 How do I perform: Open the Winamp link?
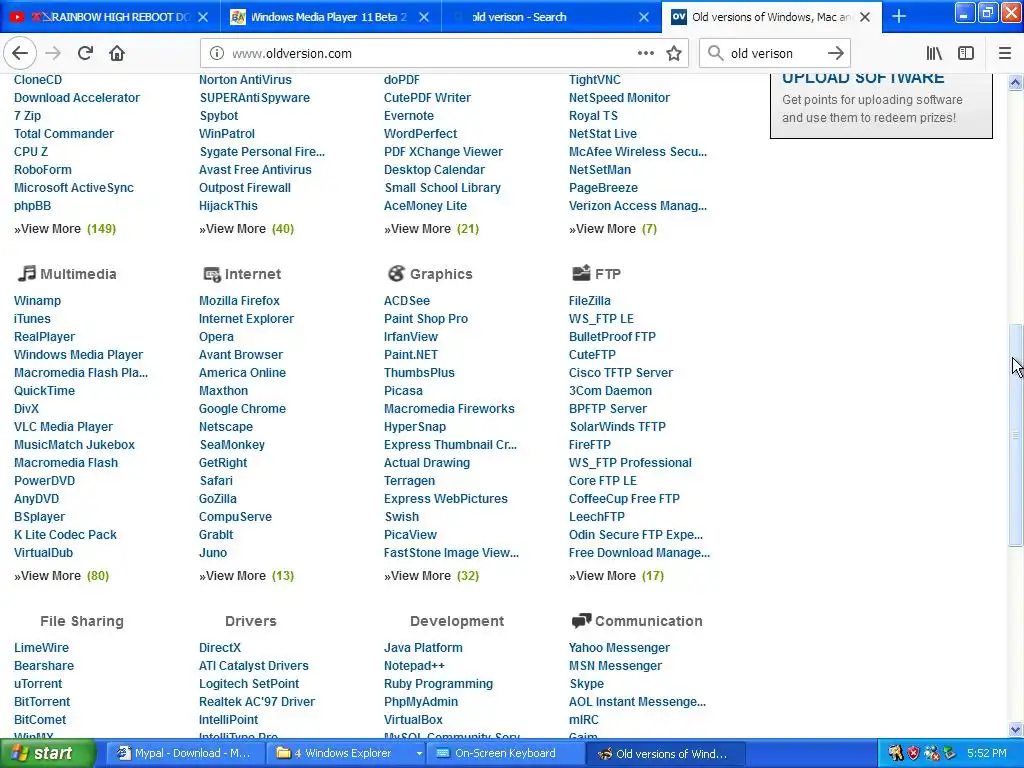[x=37, y=300]
